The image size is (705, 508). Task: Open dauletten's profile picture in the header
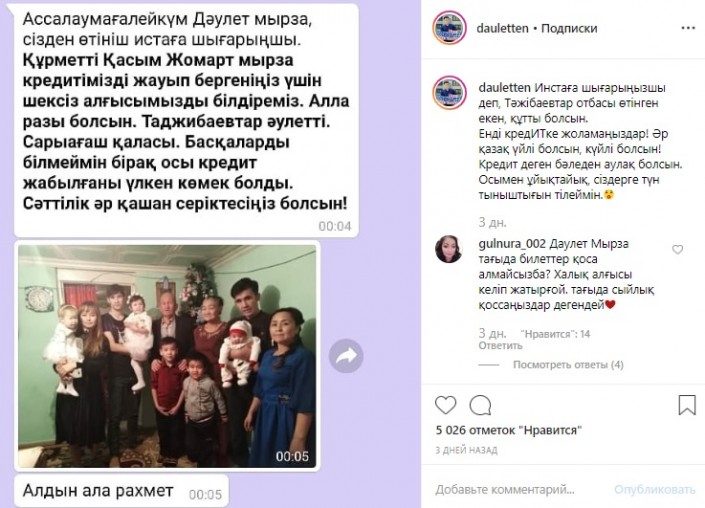(x=449, y=28)
